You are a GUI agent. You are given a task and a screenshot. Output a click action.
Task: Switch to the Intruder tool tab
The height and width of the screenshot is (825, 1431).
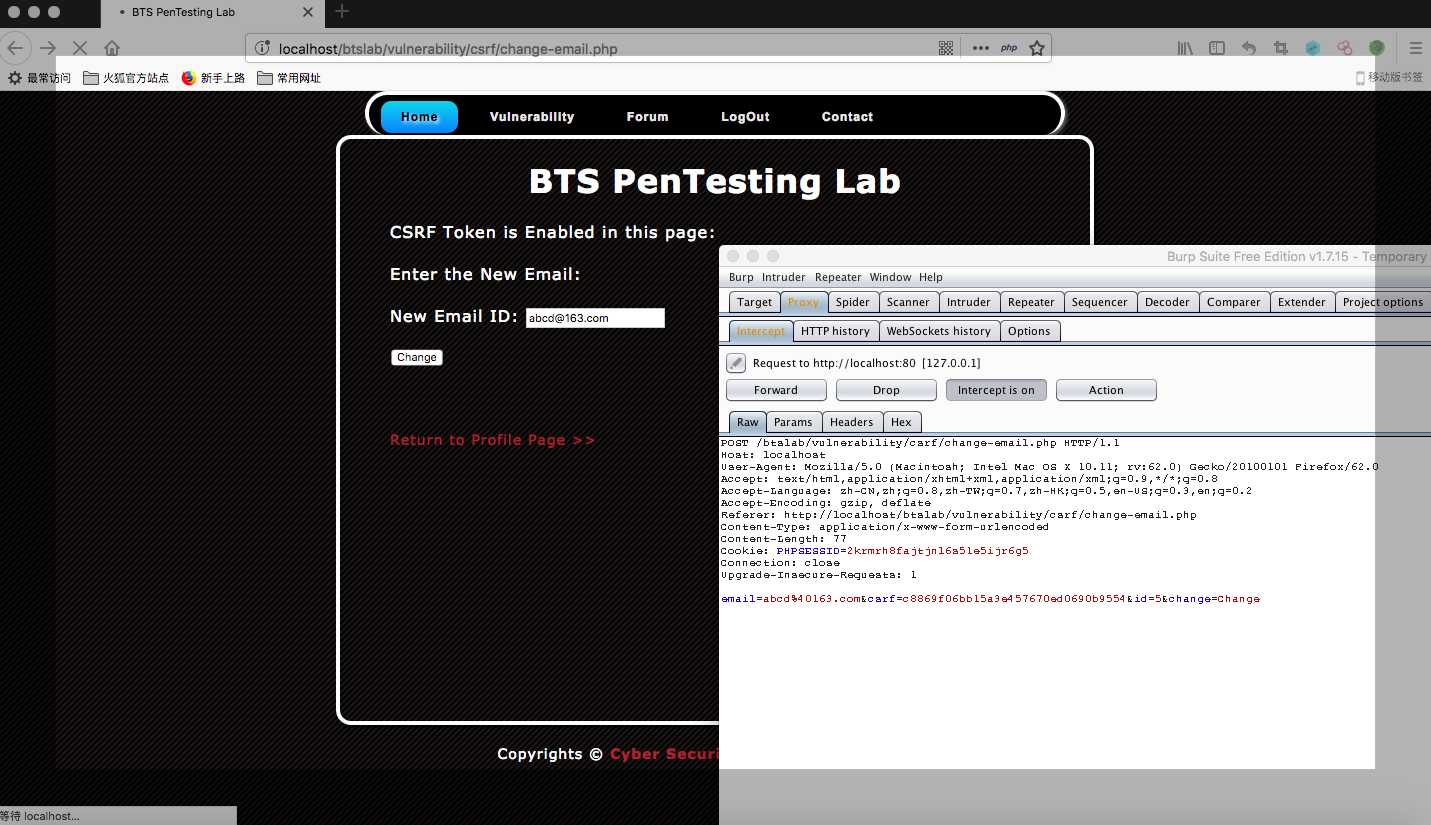tap(969, 302)
